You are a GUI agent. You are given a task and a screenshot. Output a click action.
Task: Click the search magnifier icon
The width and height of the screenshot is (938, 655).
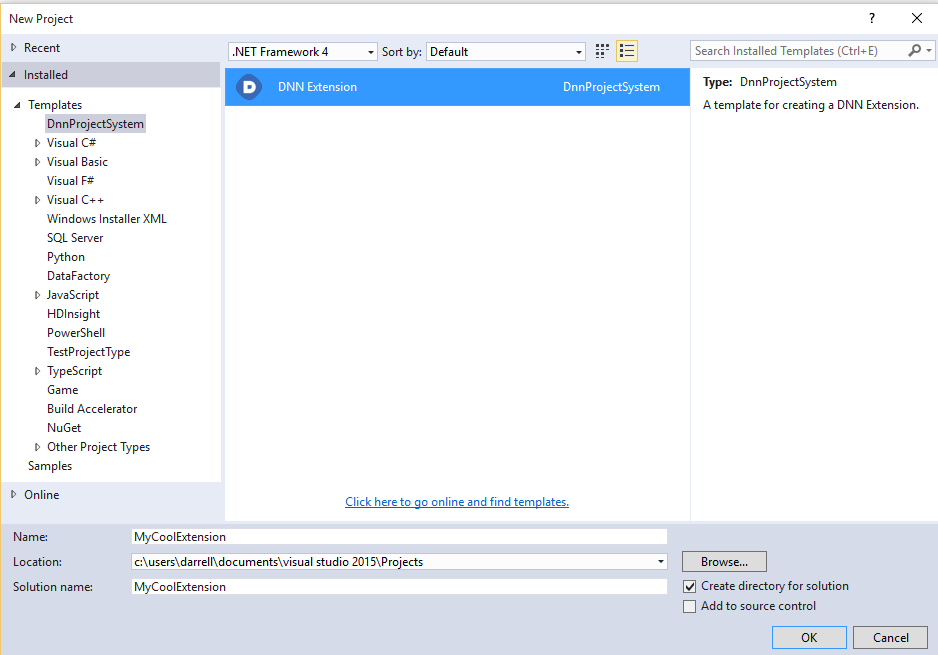915,50
